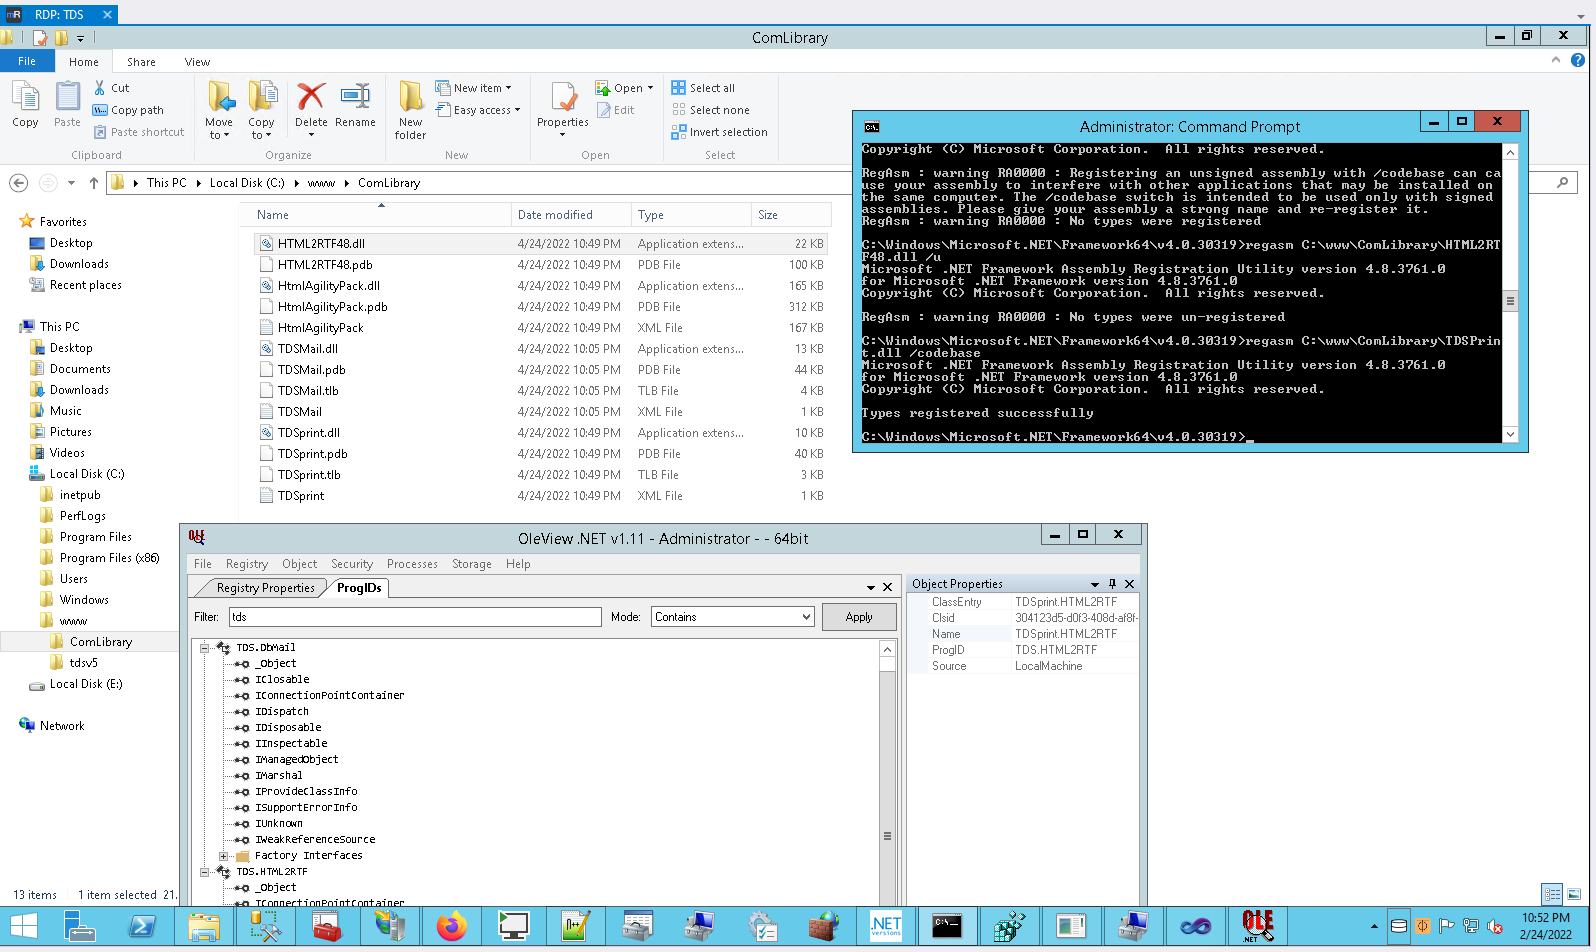Image resolution: width=1596 pixels, height=952 pixels.
Task: Click Copy path in the ribbon
Action: tap(128, 110)
